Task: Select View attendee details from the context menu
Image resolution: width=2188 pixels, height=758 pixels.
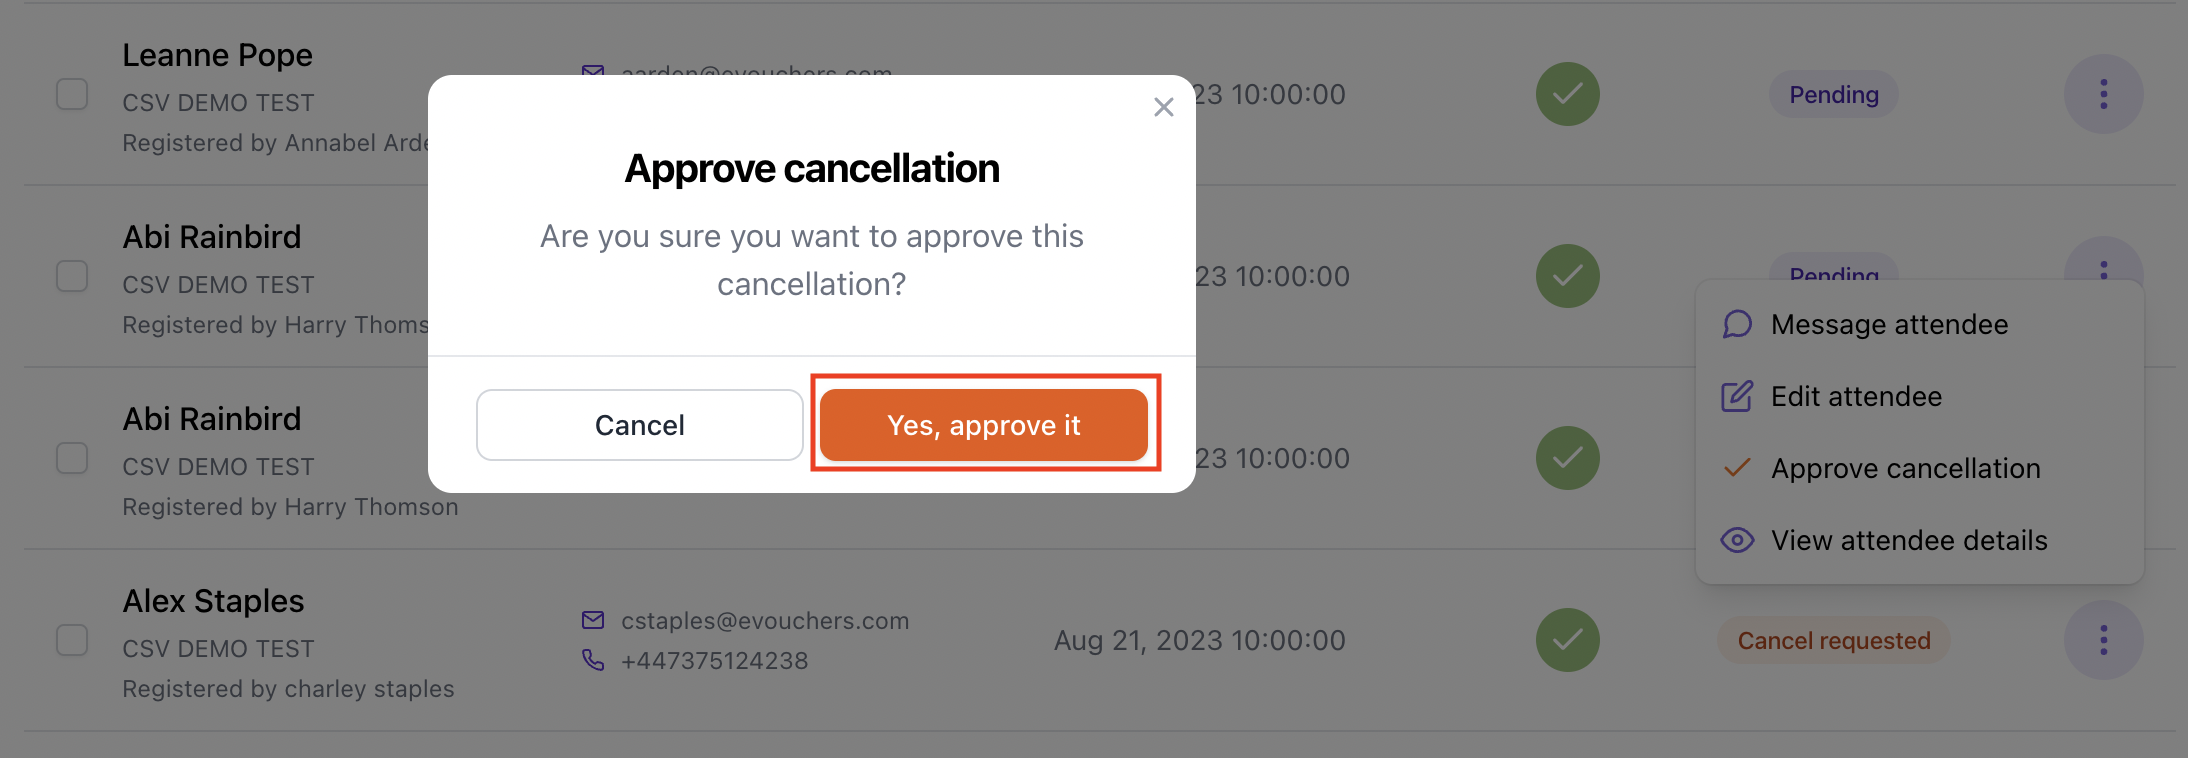Action: coord(1908,540)
